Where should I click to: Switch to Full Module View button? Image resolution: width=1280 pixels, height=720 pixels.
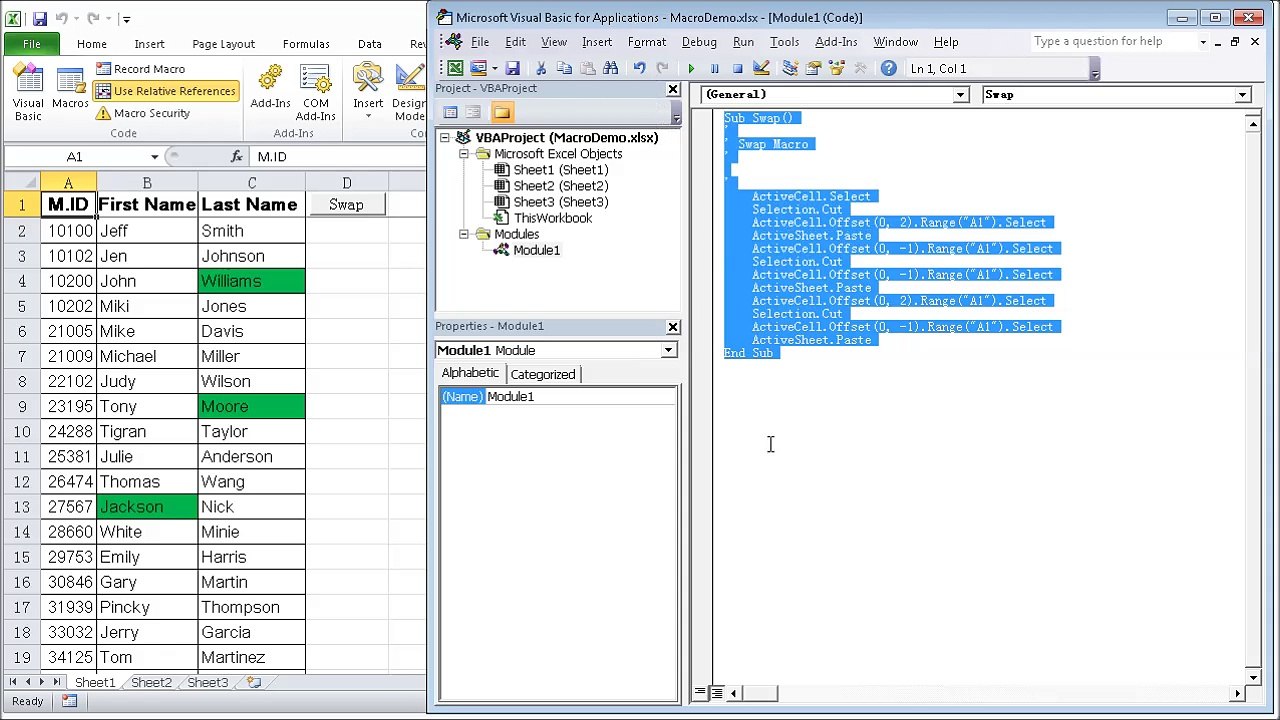click(717, 693)
